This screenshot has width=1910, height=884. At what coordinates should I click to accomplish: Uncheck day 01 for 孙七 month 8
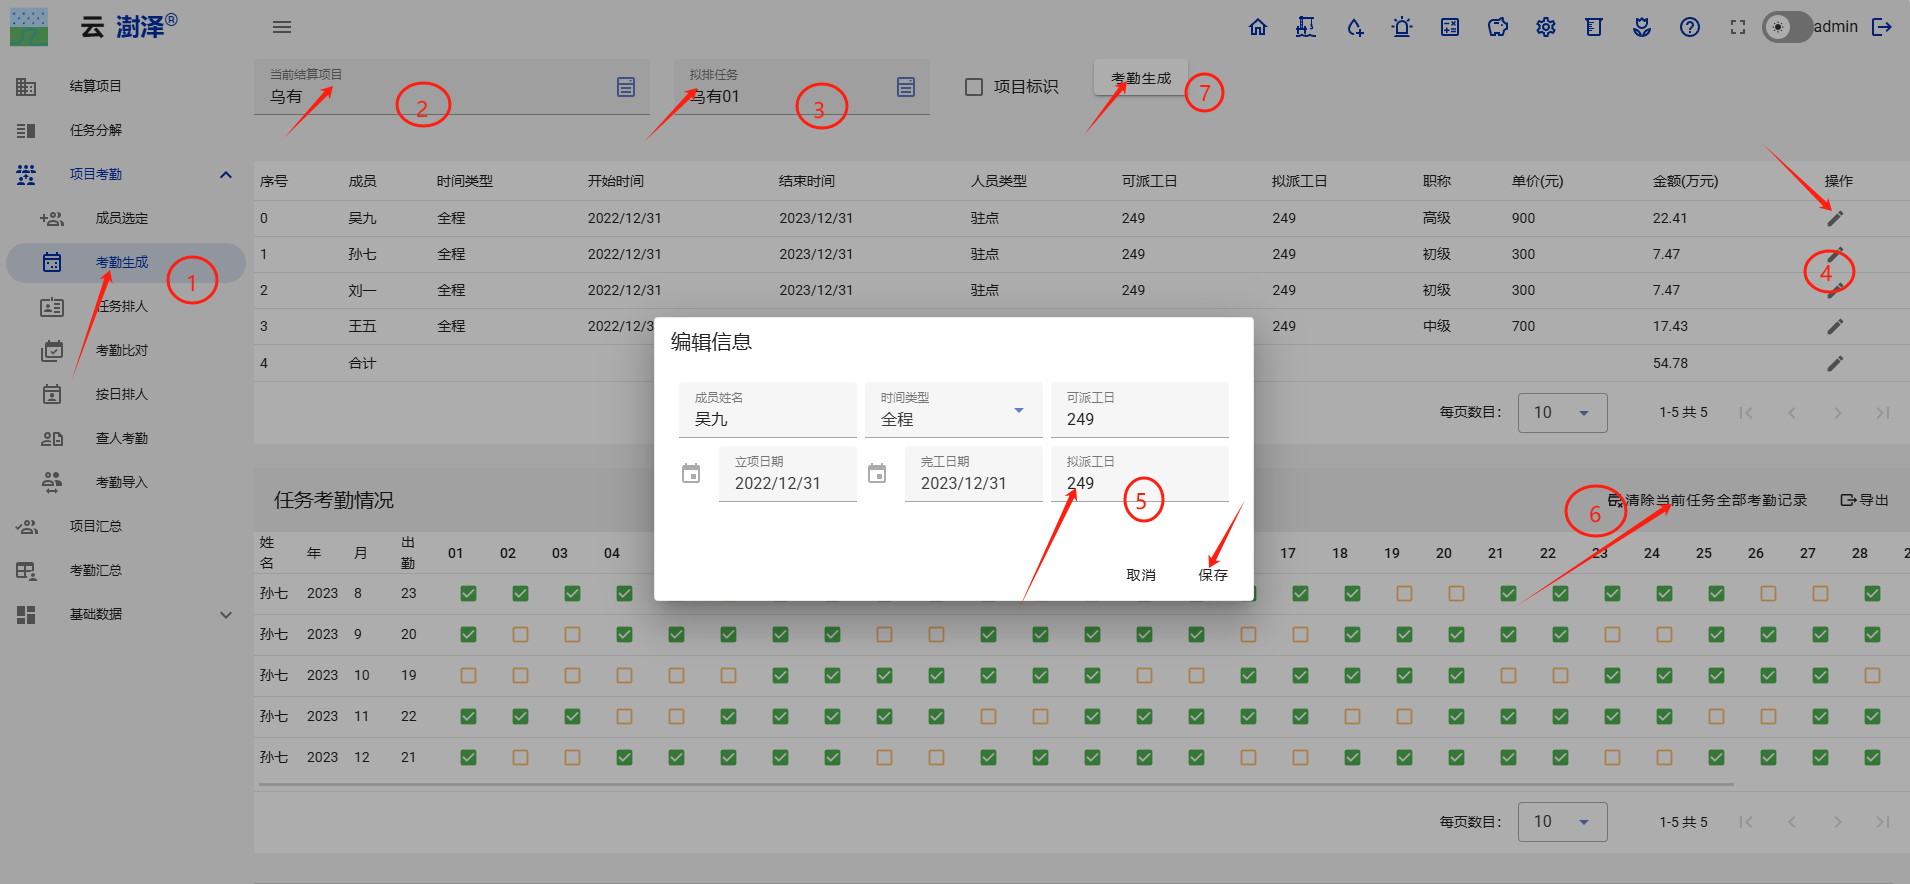coord(468,593)
